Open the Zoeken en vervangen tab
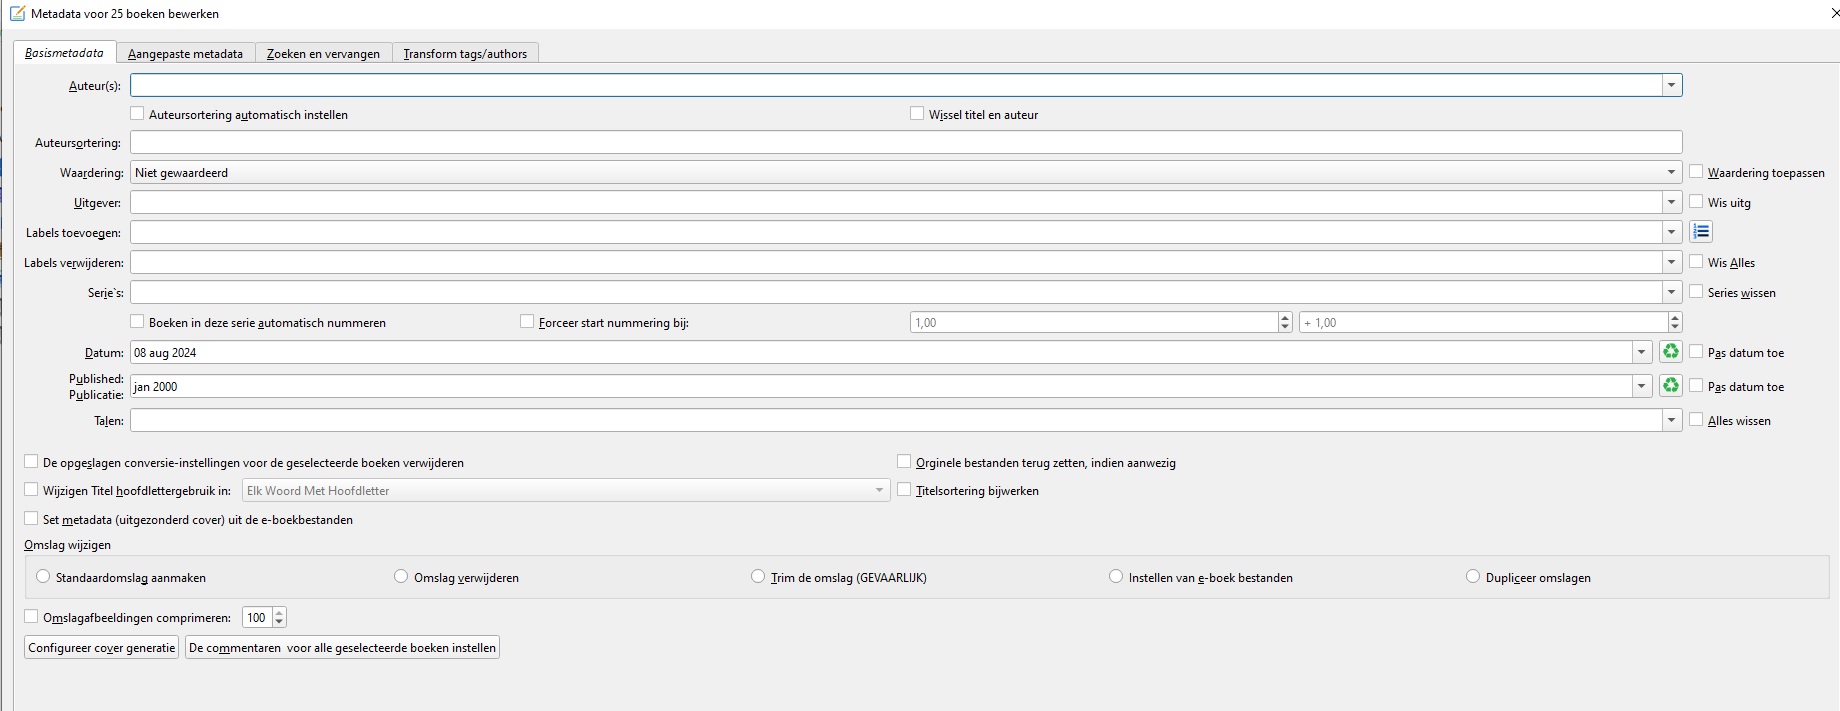1840x711 pixels. click(323, 54)
